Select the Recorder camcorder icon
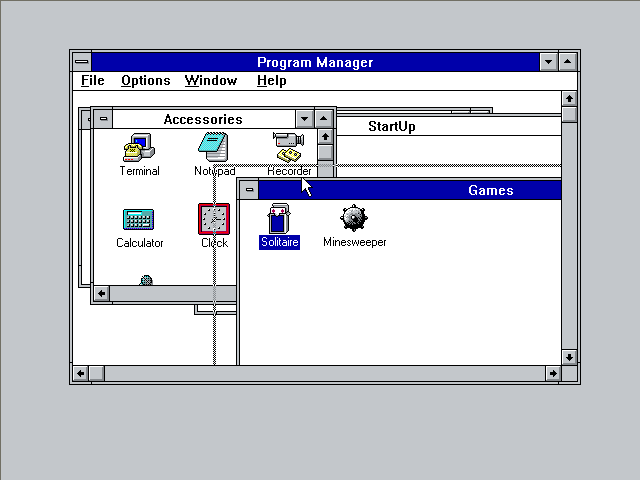Screen dimensions: 640x480 [x=289, y=147]
